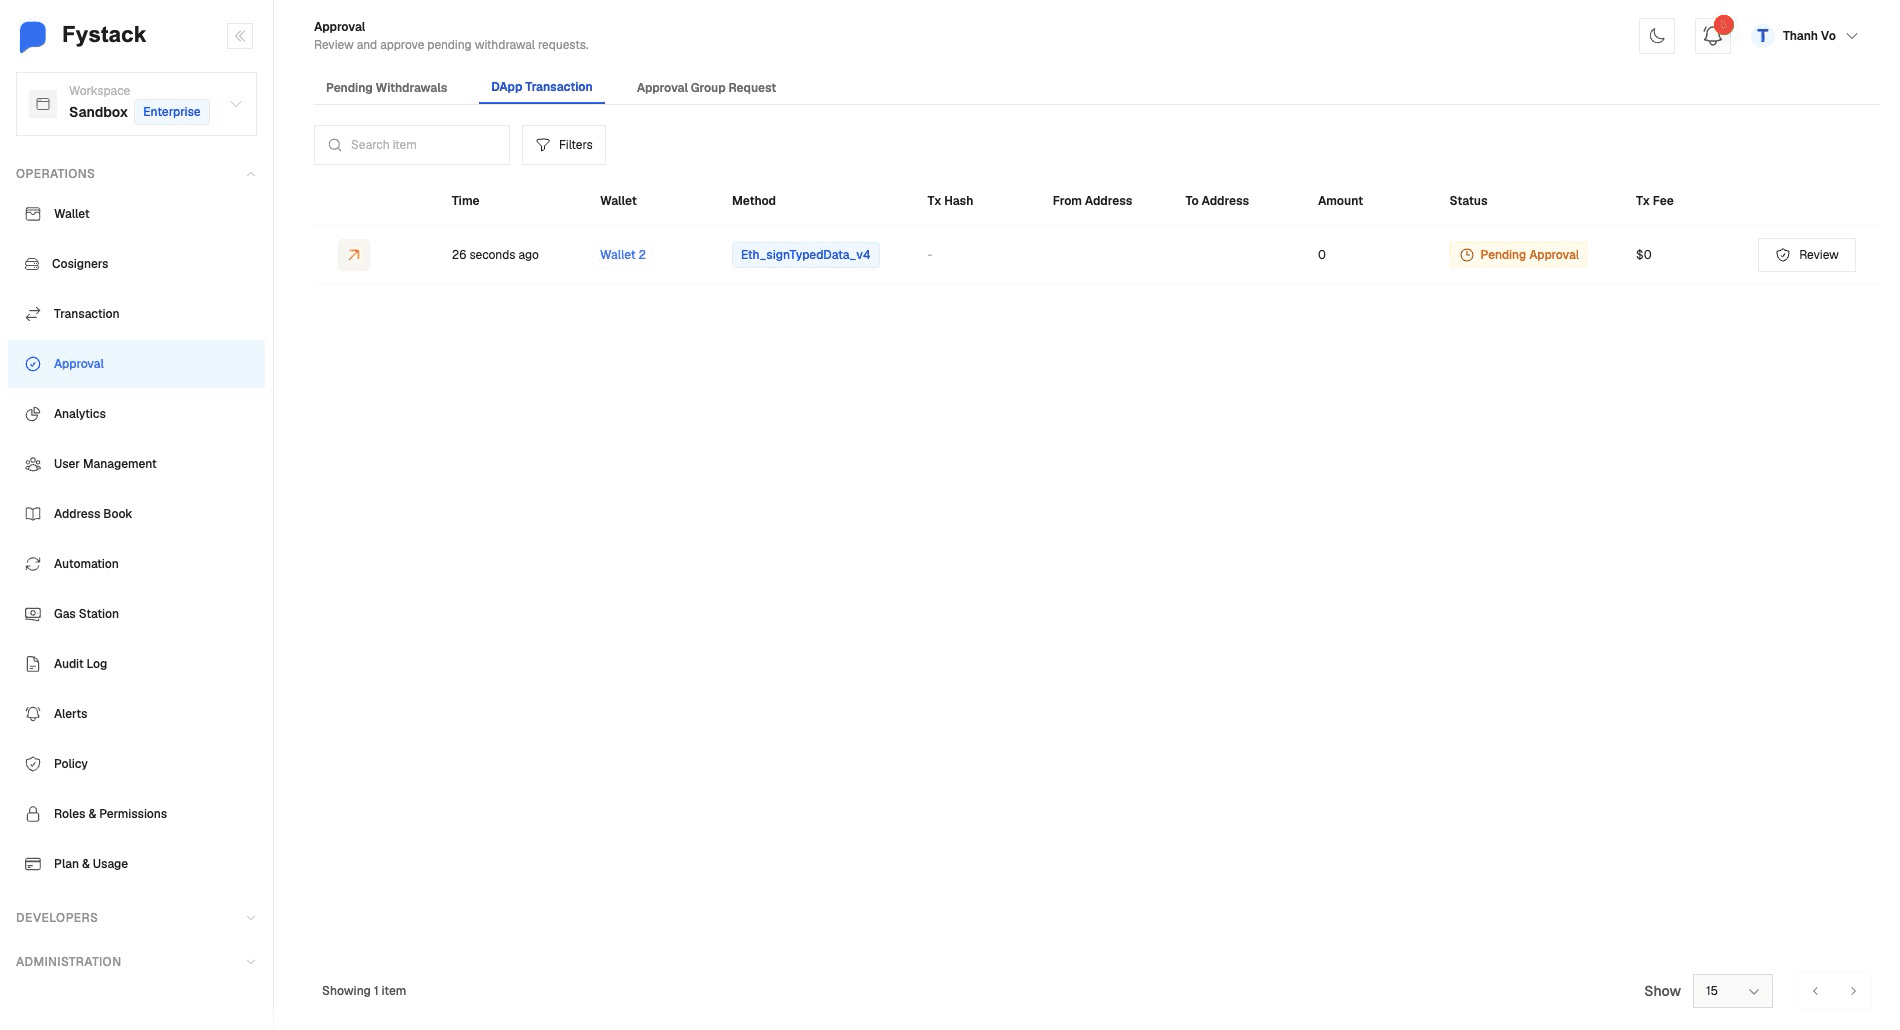Click the orange outgoing arrow icon
Screen dimensions: 1900x1030
pyautogui.click(x=354, y=255)
